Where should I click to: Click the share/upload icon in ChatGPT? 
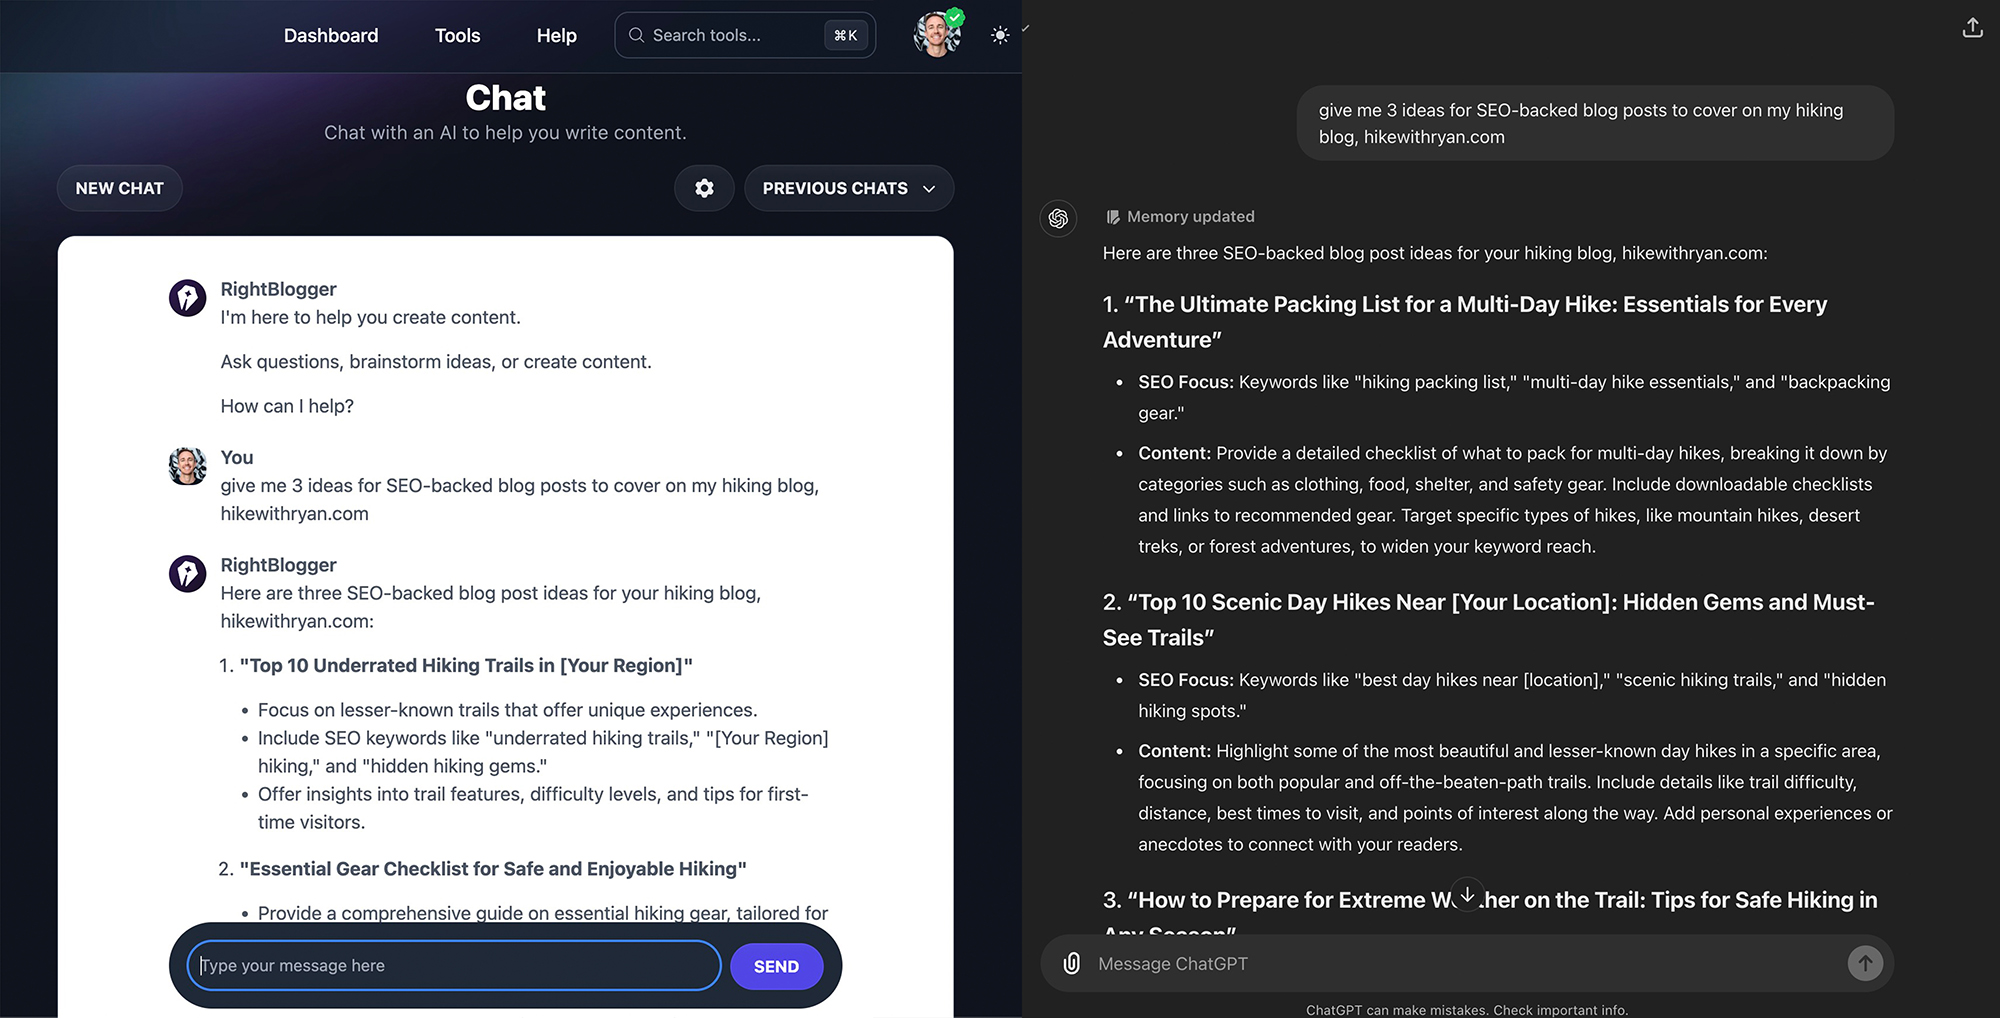[1972, 28]
